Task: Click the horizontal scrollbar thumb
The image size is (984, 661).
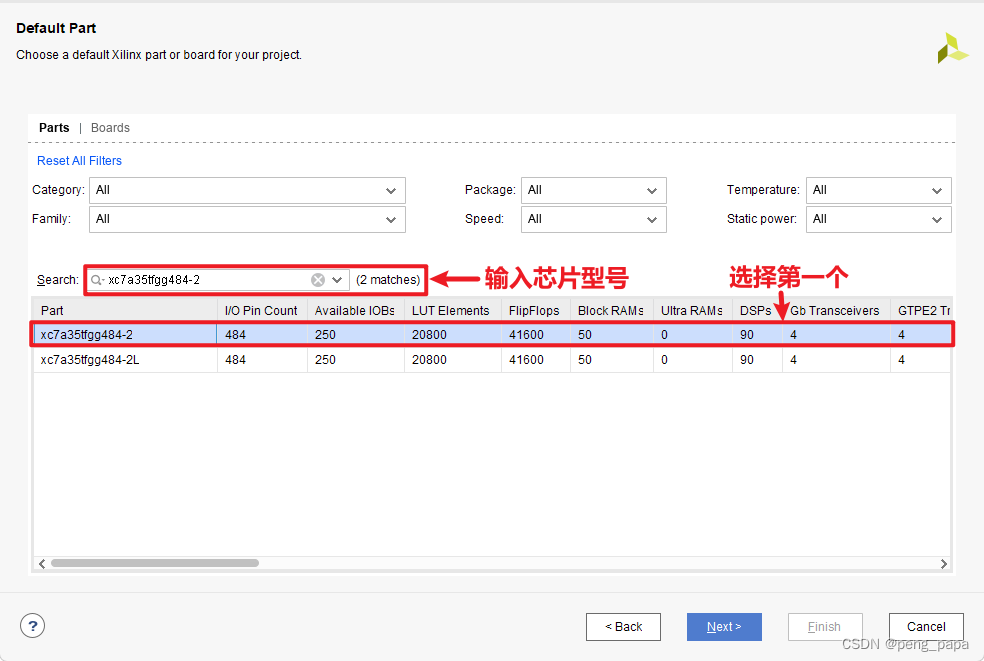Action: click(x=155, y=563)
